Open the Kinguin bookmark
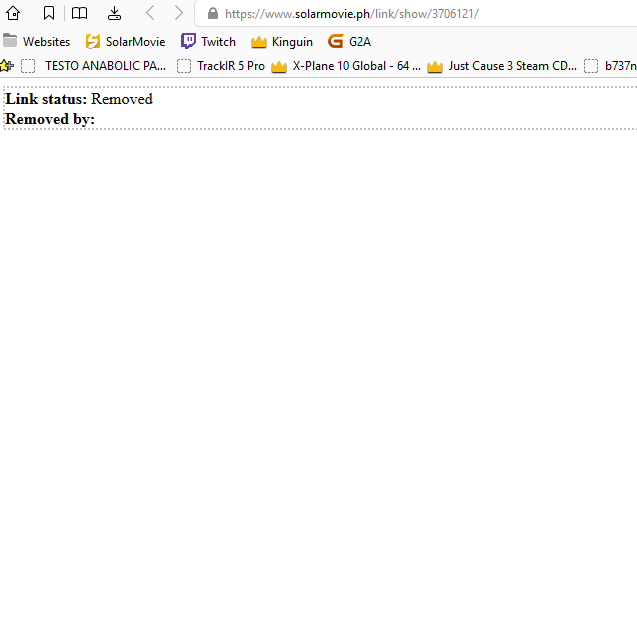This screenshot has height=641, width=637. click(282, 42)
